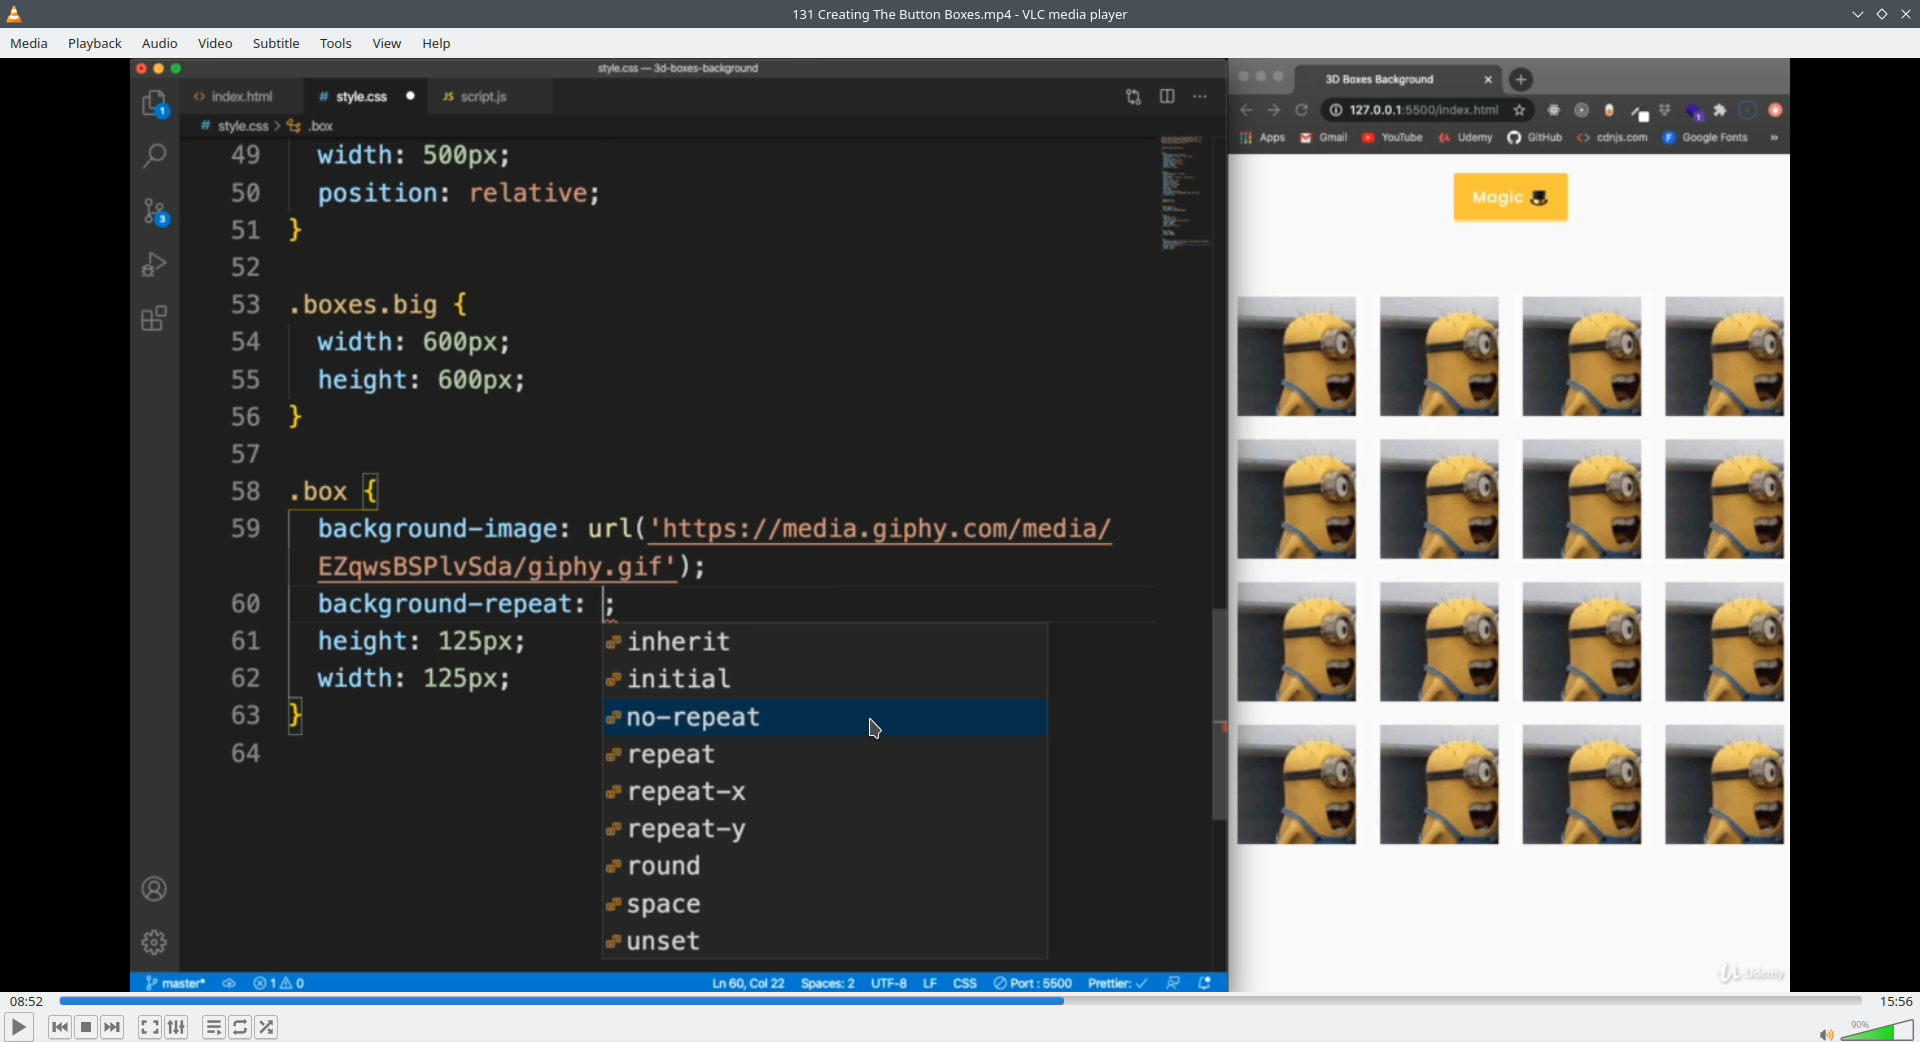Choose 'no-repeat' in the suggestion list

click(x=825, y=717)
